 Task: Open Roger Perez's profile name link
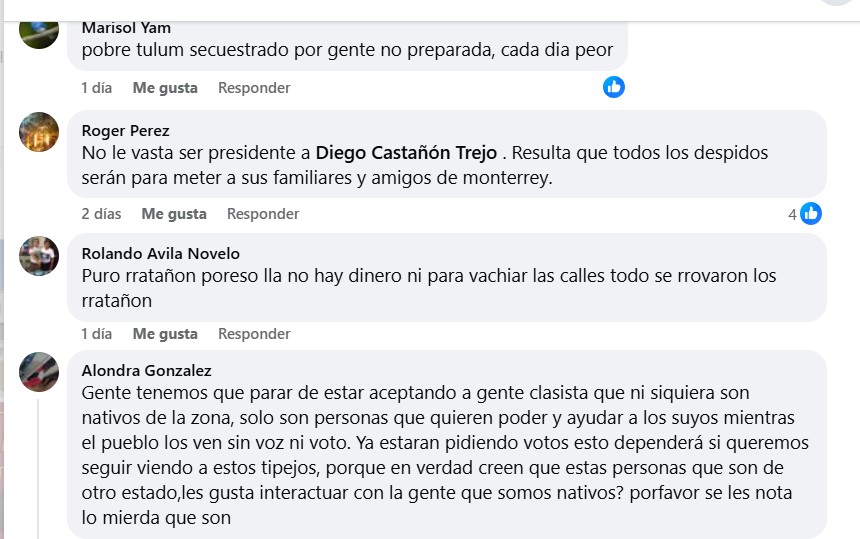(x=125, y=131)
